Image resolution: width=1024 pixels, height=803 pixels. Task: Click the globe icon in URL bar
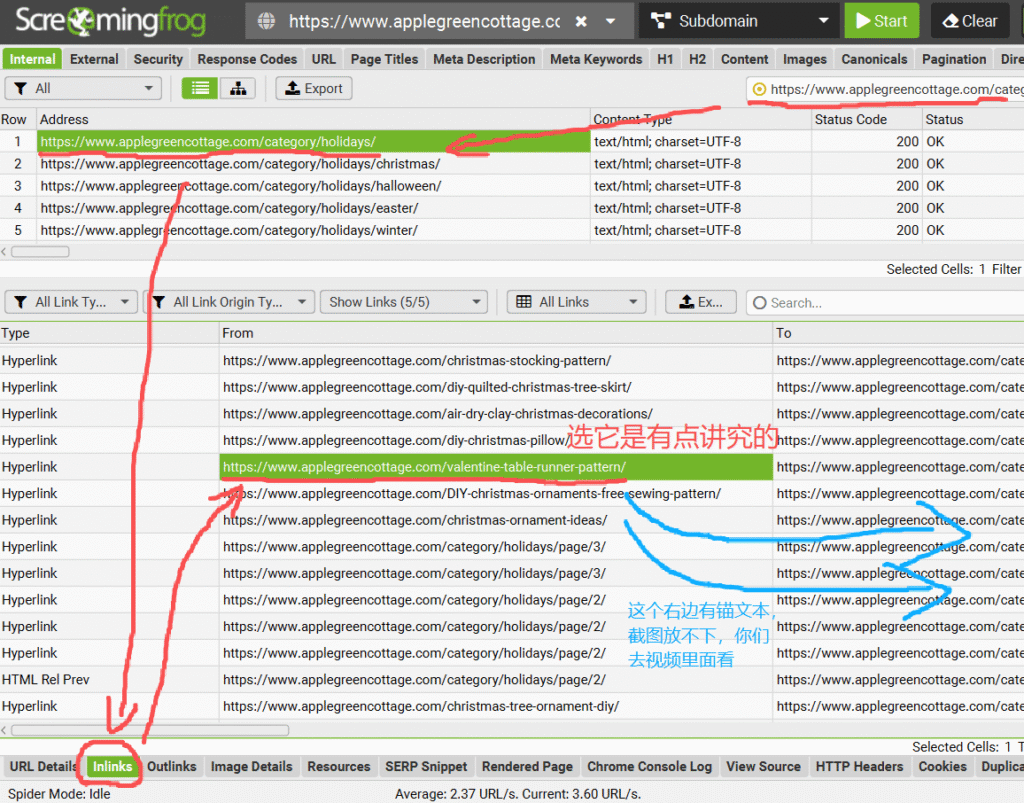[266, 21]
